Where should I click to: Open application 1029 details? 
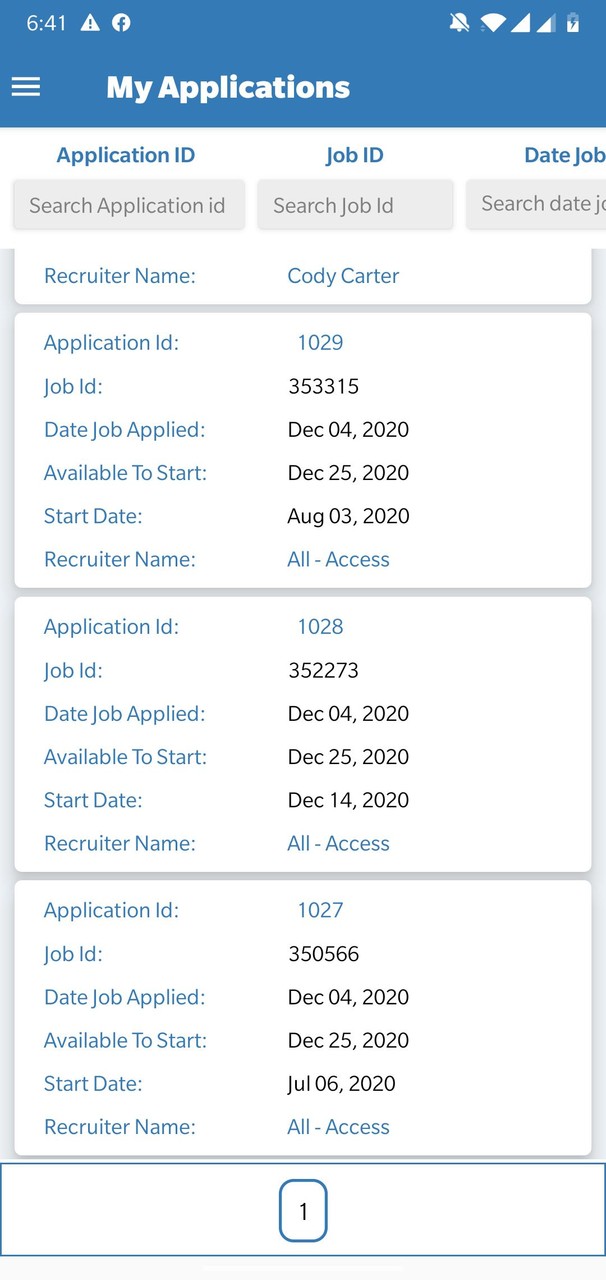[320, 342]
